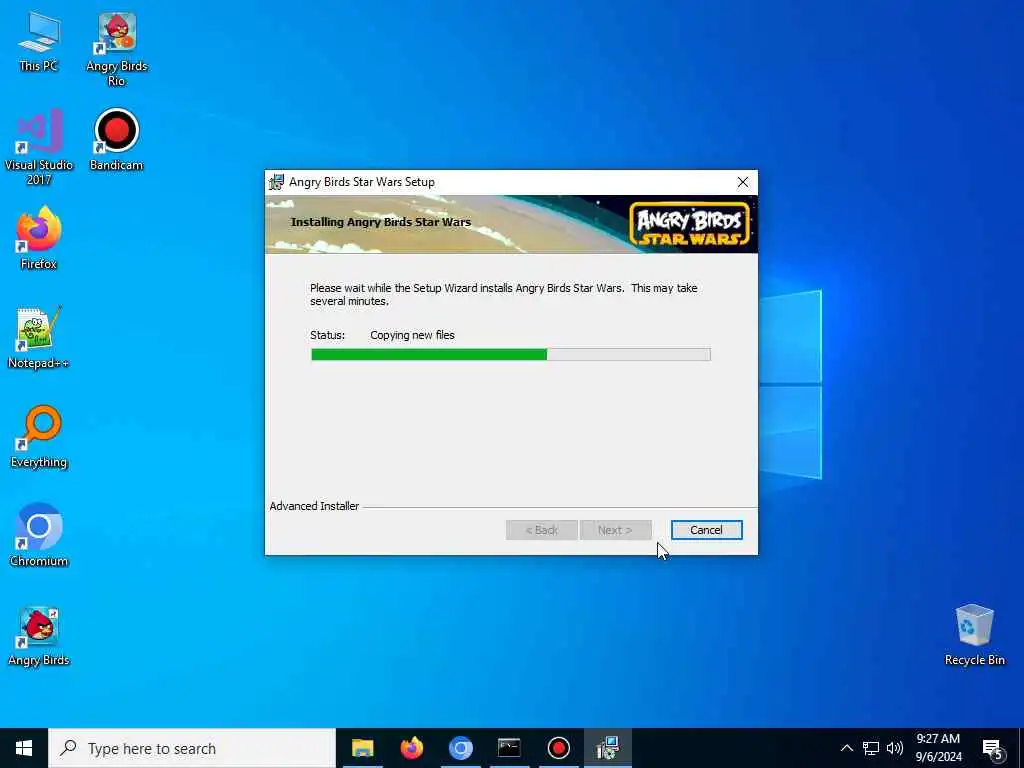Select the Notepad++ desktop shortcut

point(39,338)
